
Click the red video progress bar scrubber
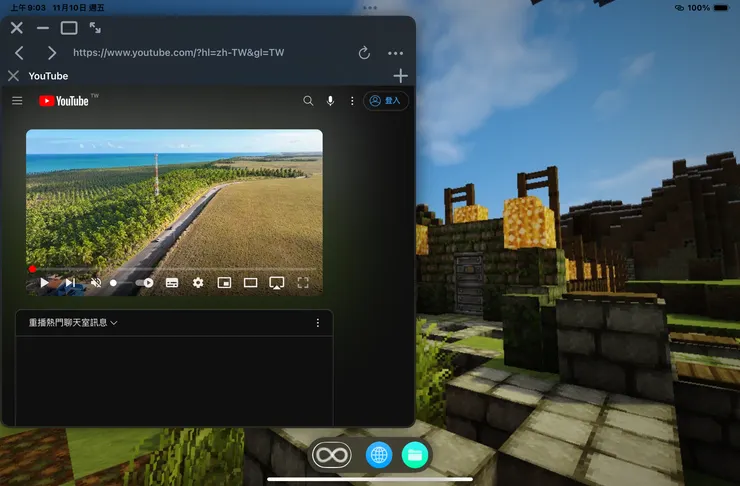[32, 269]
